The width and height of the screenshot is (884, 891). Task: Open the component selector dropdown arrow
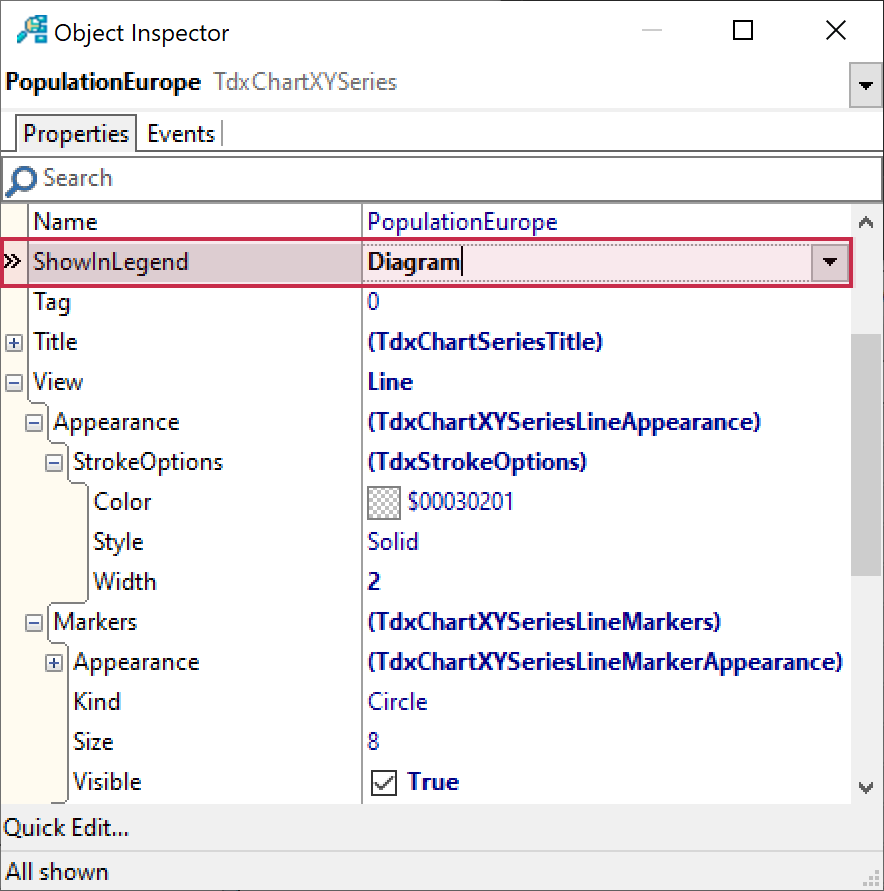click(x=864, y=87)
